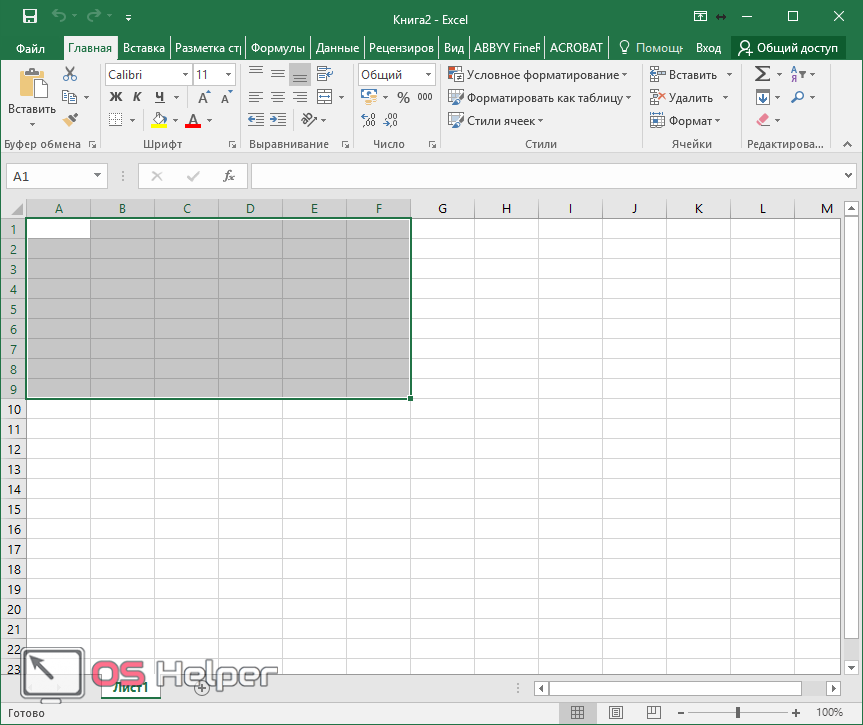The height and width of the screenshot is (725, 863).
Task: Open the Calibri font name dropdown
Action: point(186,75)
